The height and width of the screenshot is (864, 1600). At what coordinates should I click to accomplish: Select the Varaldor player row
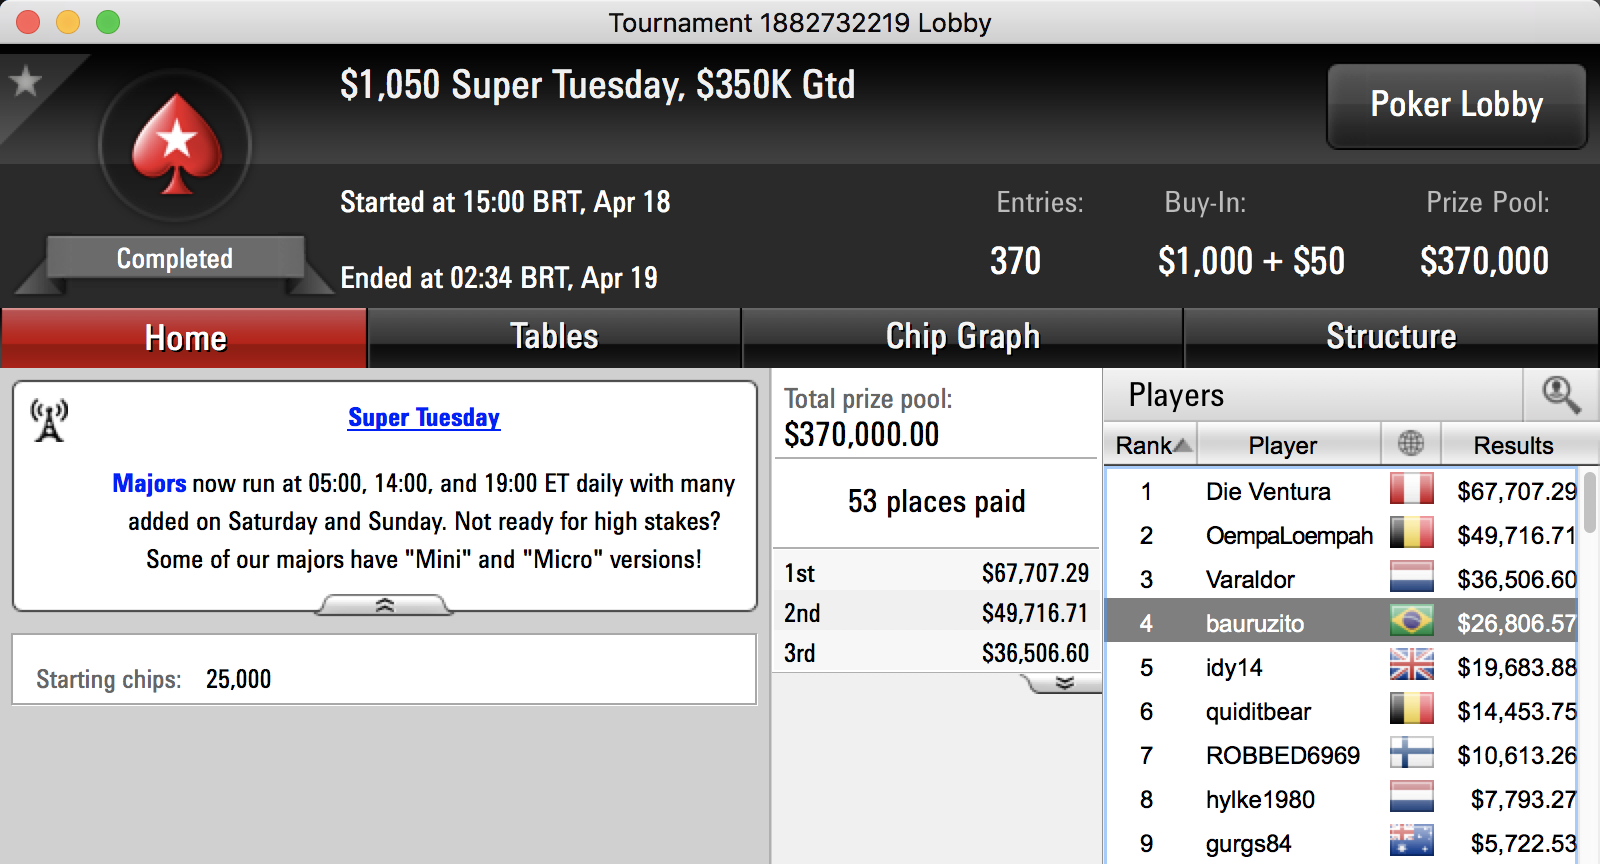1341,579
